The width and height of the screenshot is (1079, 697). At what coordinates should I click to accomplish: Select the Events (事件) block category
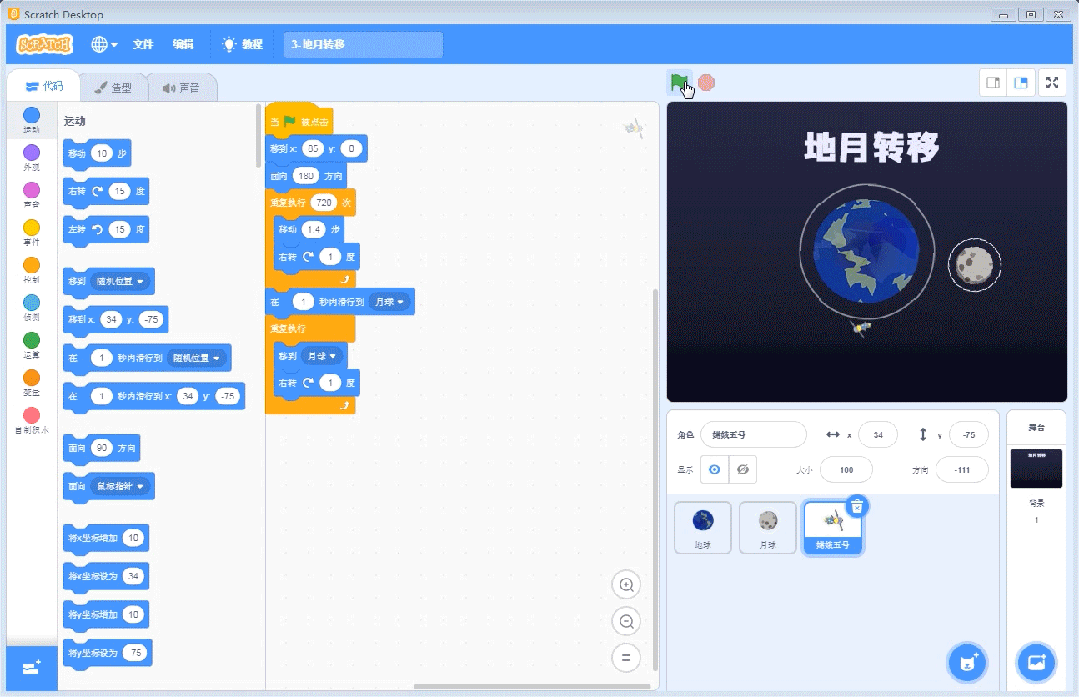[x=30, y=232]
